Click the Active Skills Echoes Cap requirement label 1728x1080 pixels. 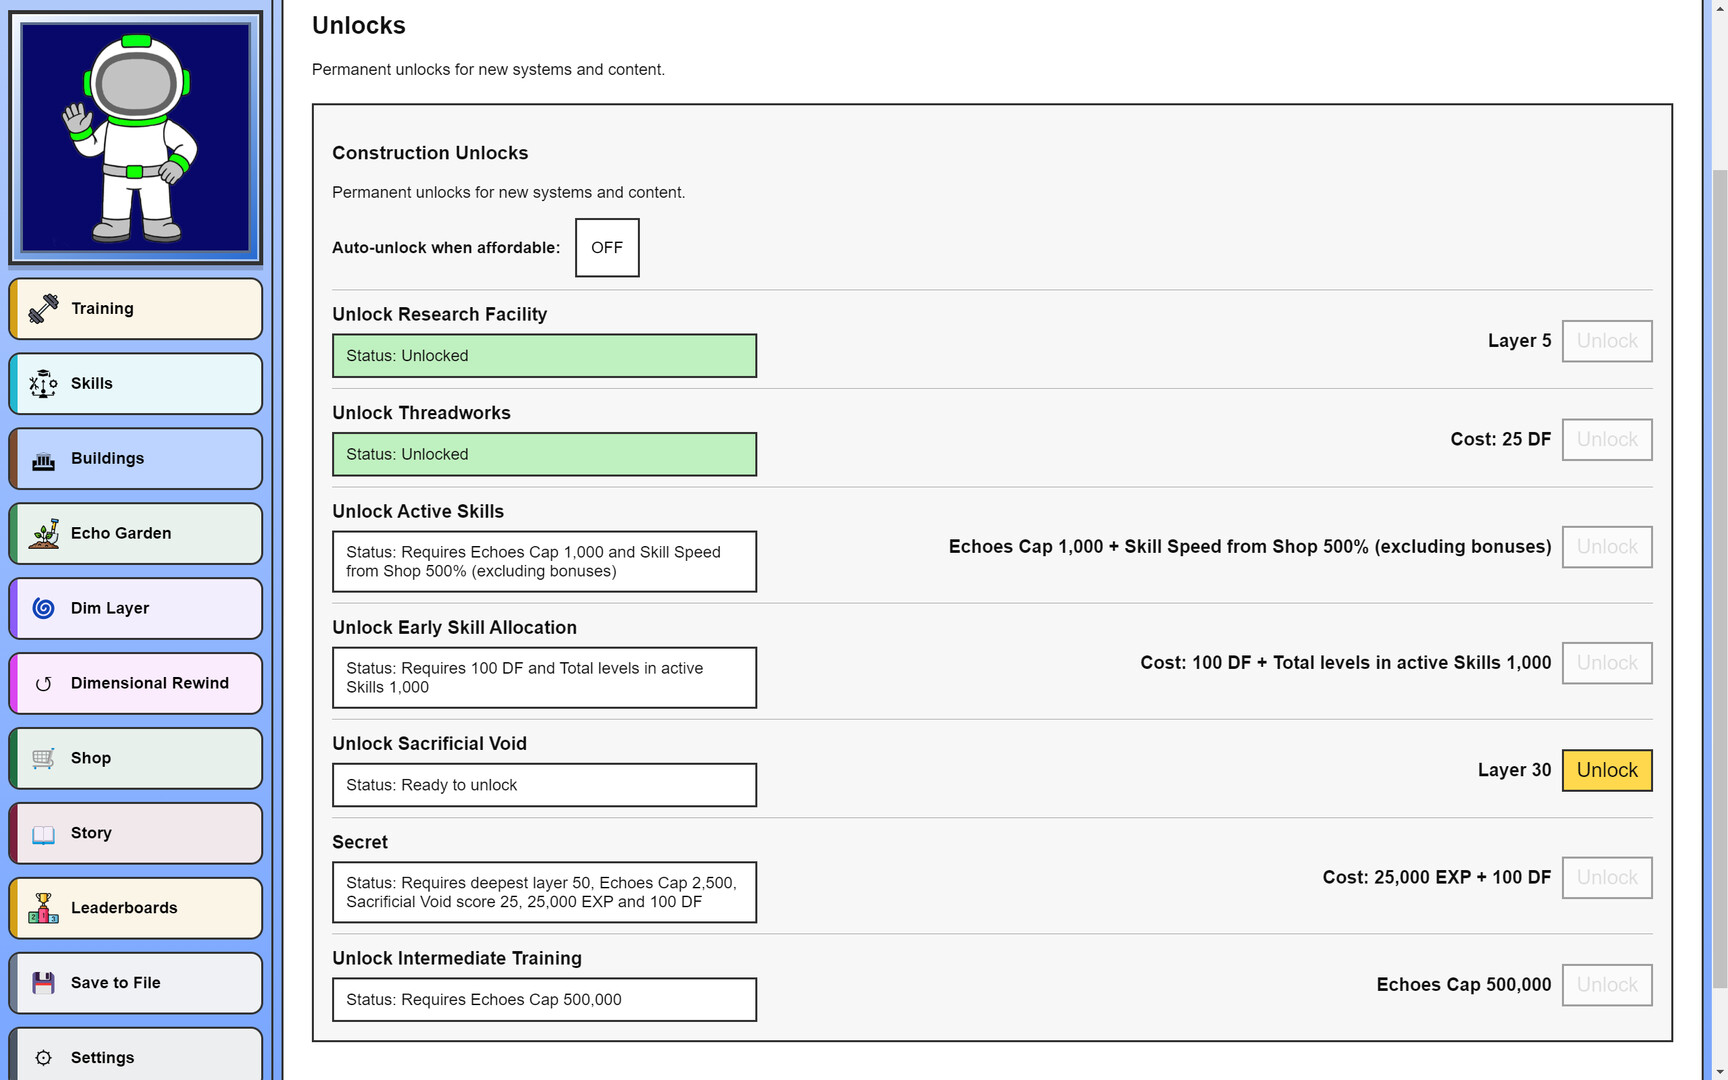(x=1250, y=547)
